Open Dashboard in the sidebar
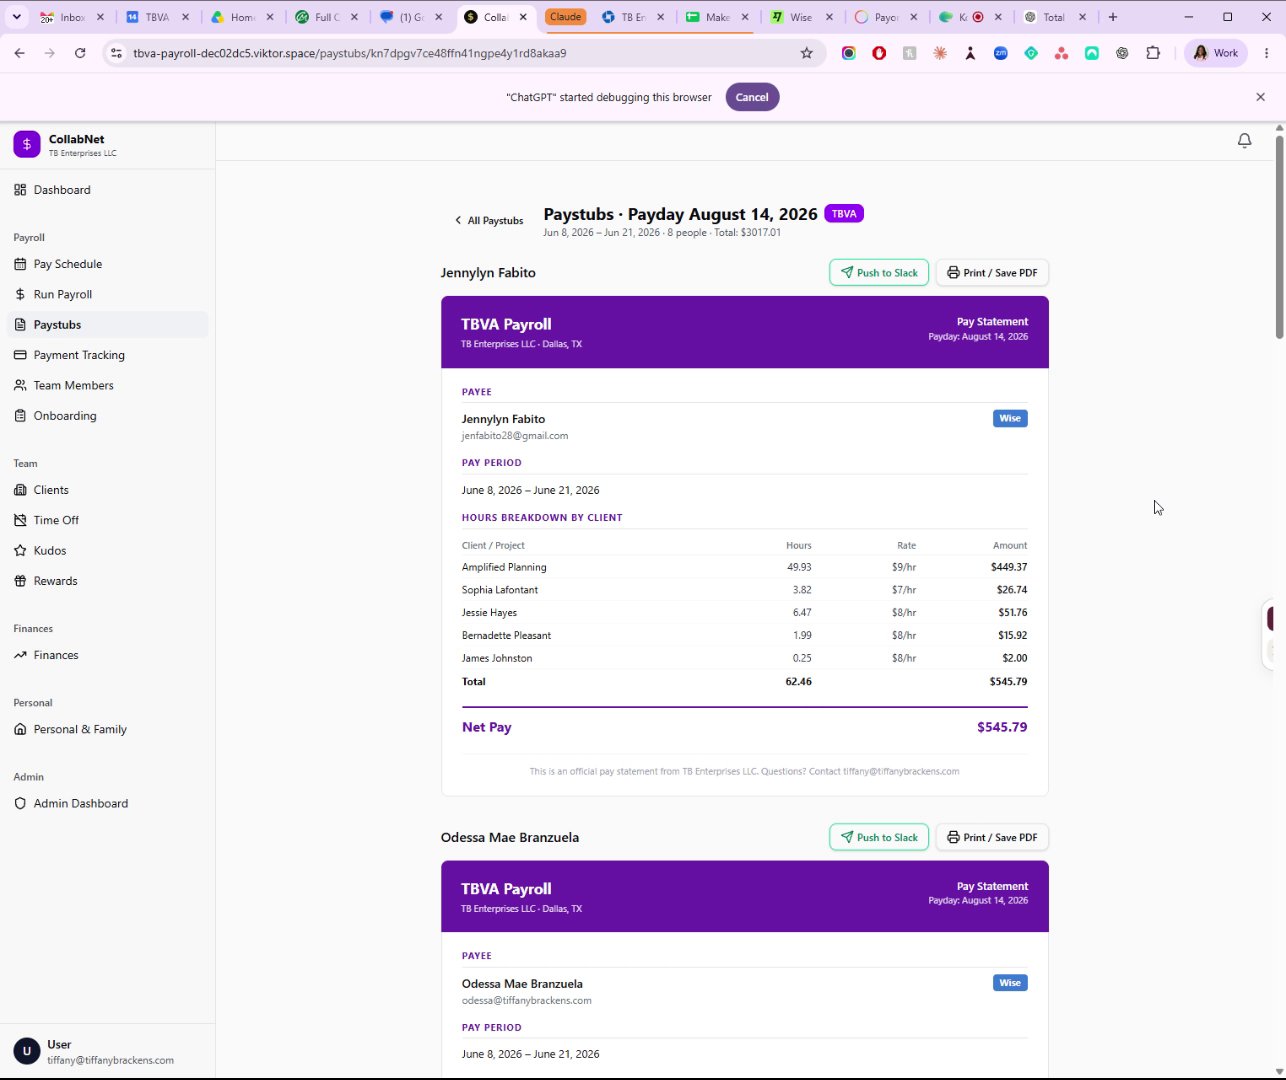The height and width of the screenshot is (1080, 1286). coord(107,190)
